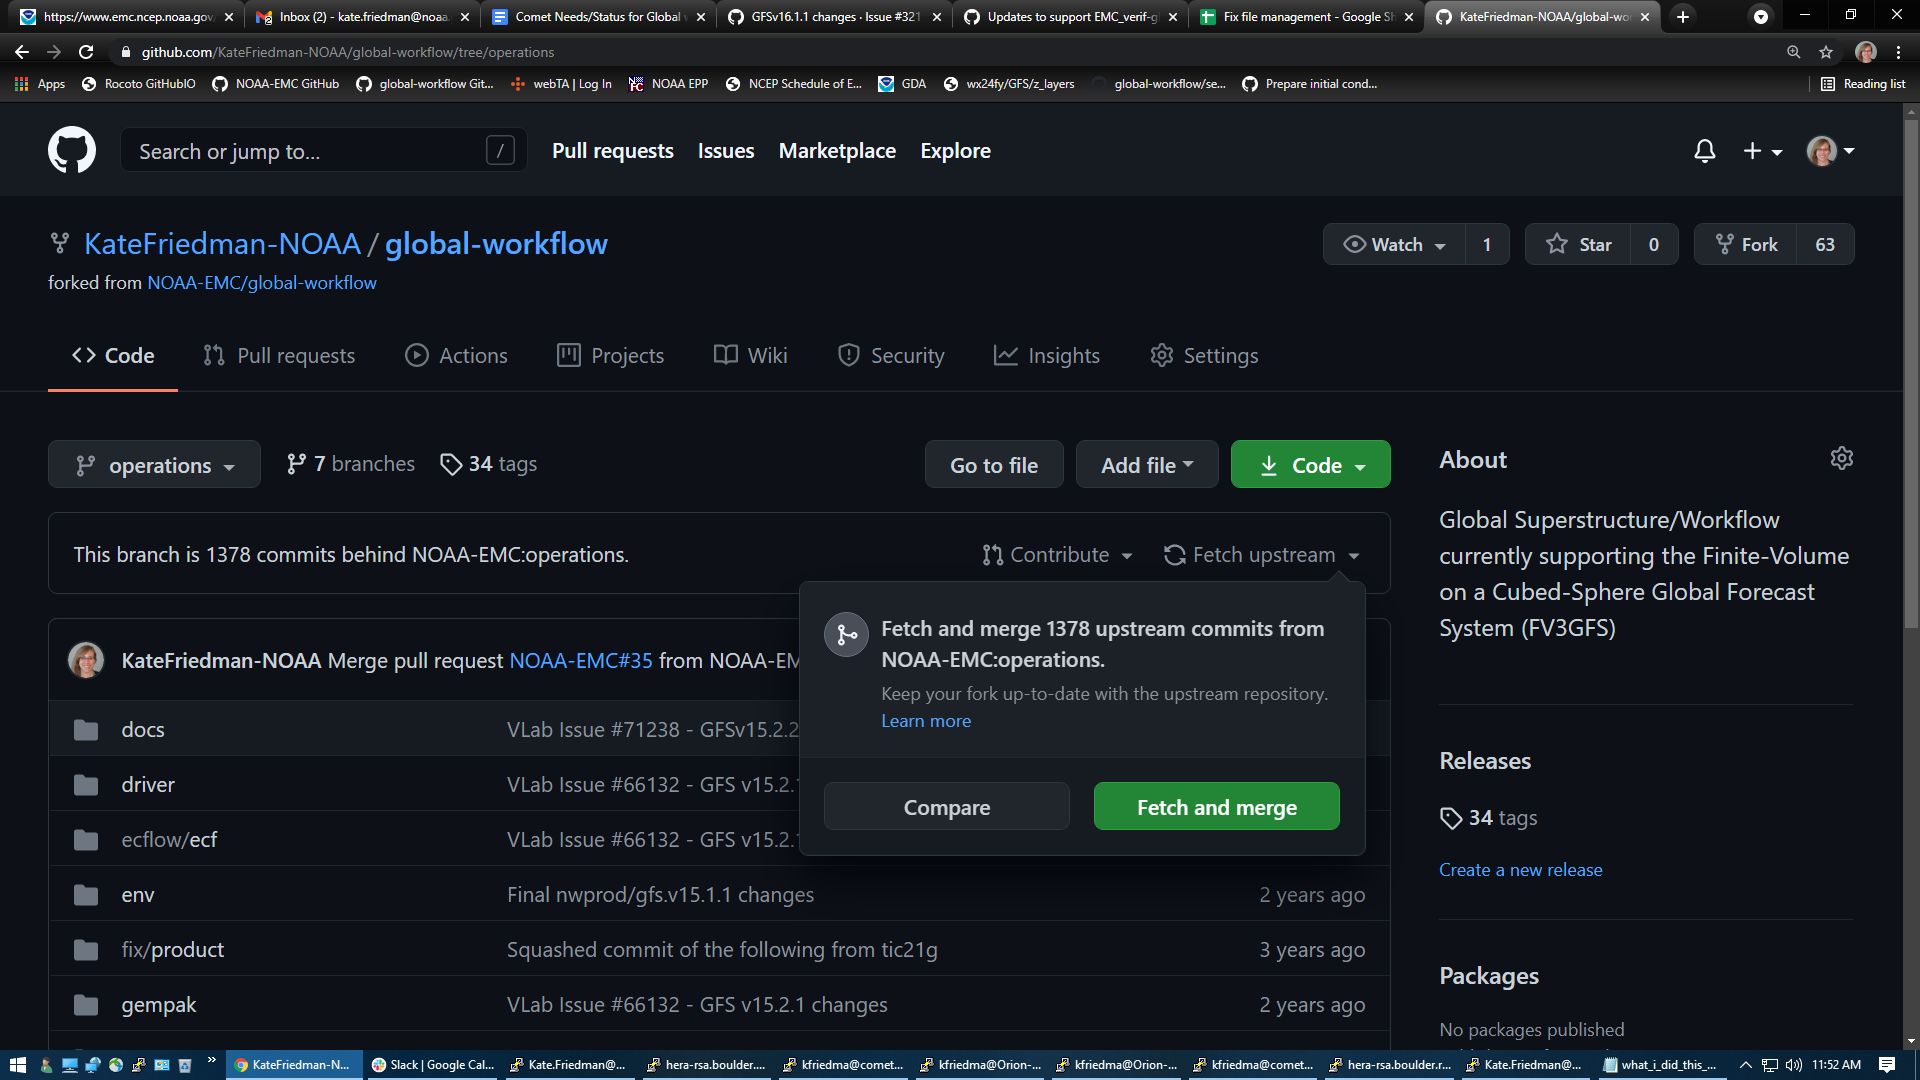Image resolution: width=1920 pixels, height=1080 pixels.
Task: Open Issues in the top navigation
Action: (726, 151)
